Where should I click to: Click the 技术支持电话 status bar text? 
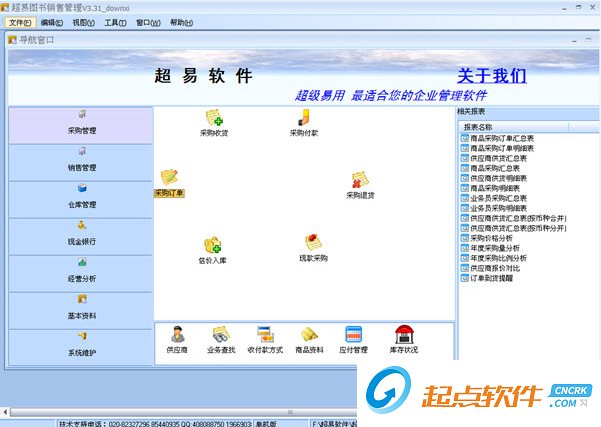pyautogui.click(x=155, y=424)
